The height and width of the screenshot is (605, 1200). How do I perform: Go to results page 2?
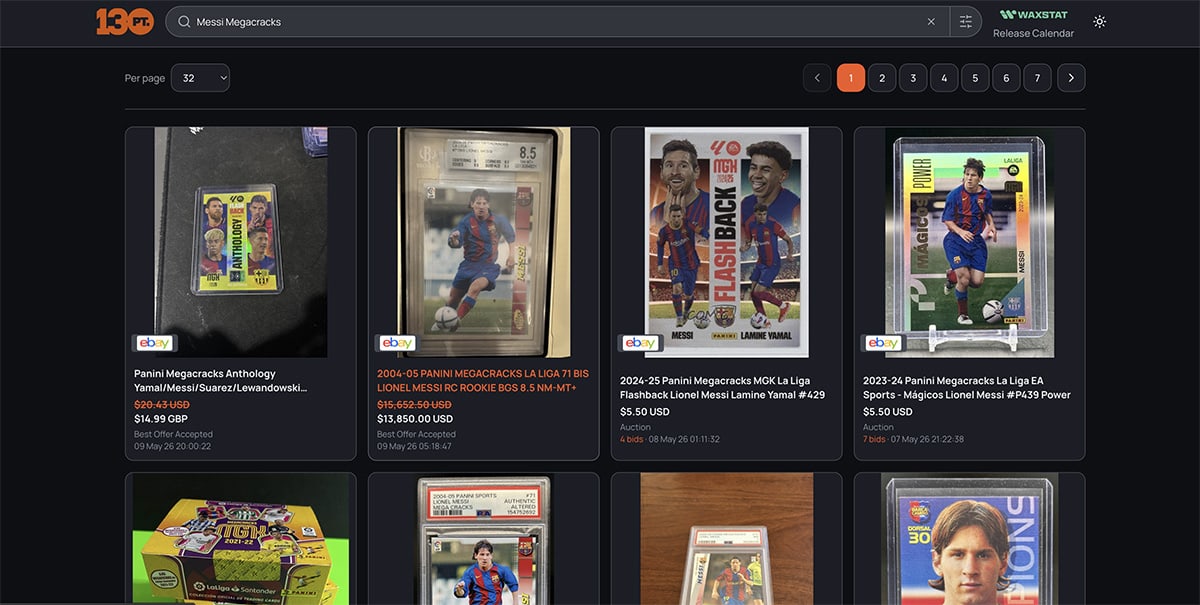[882, 78]
